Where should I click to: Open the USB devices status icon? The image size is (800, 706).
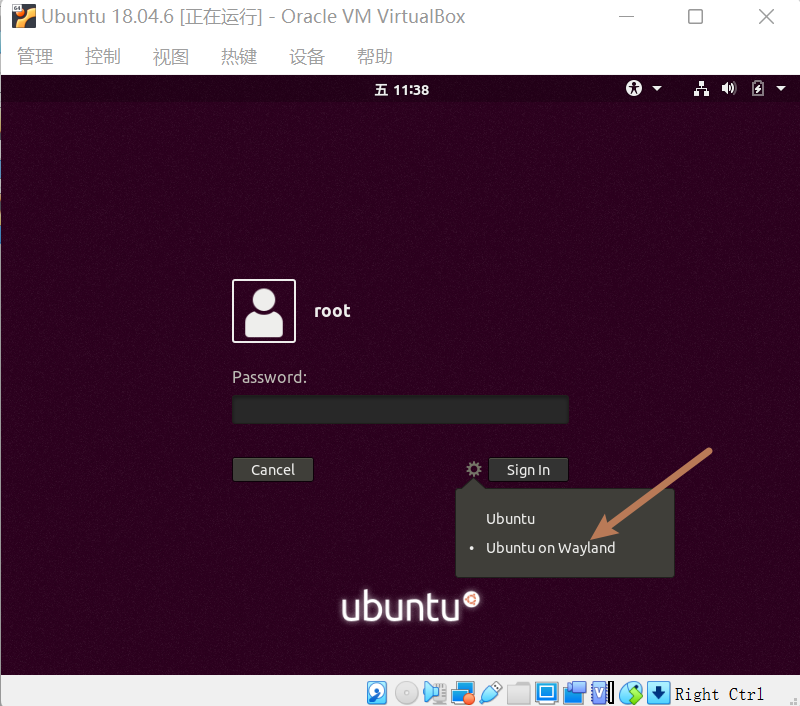coord(491,693)
